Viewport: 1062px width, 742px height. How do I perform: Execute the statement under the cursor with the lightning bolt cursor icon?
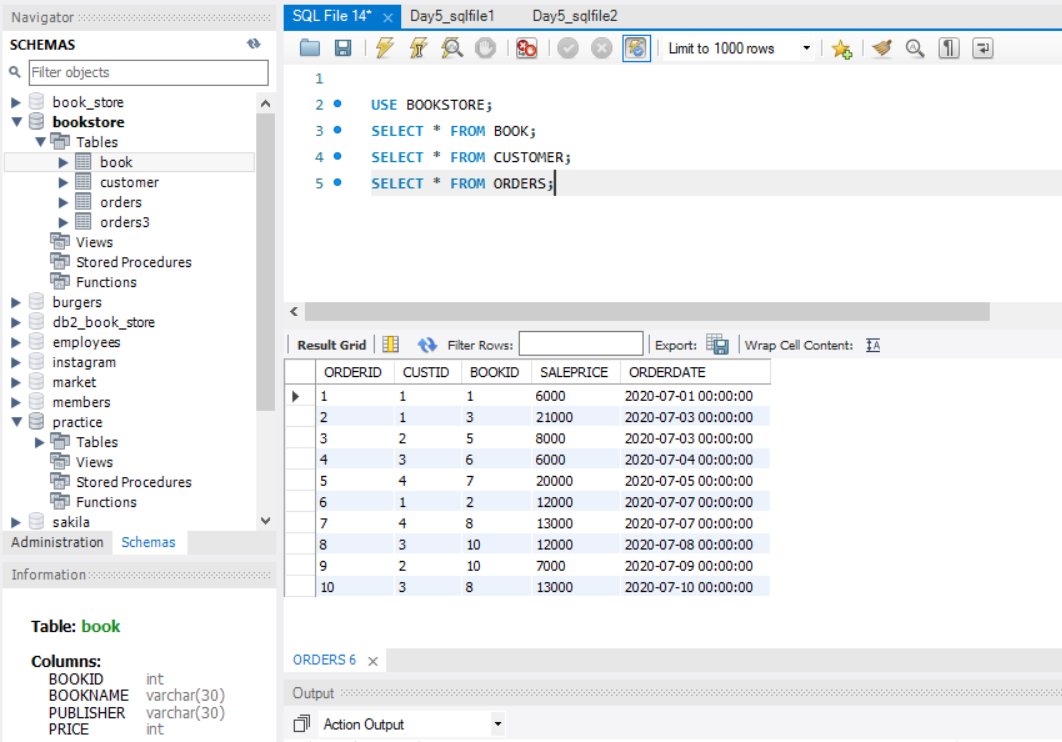(418, 48)
